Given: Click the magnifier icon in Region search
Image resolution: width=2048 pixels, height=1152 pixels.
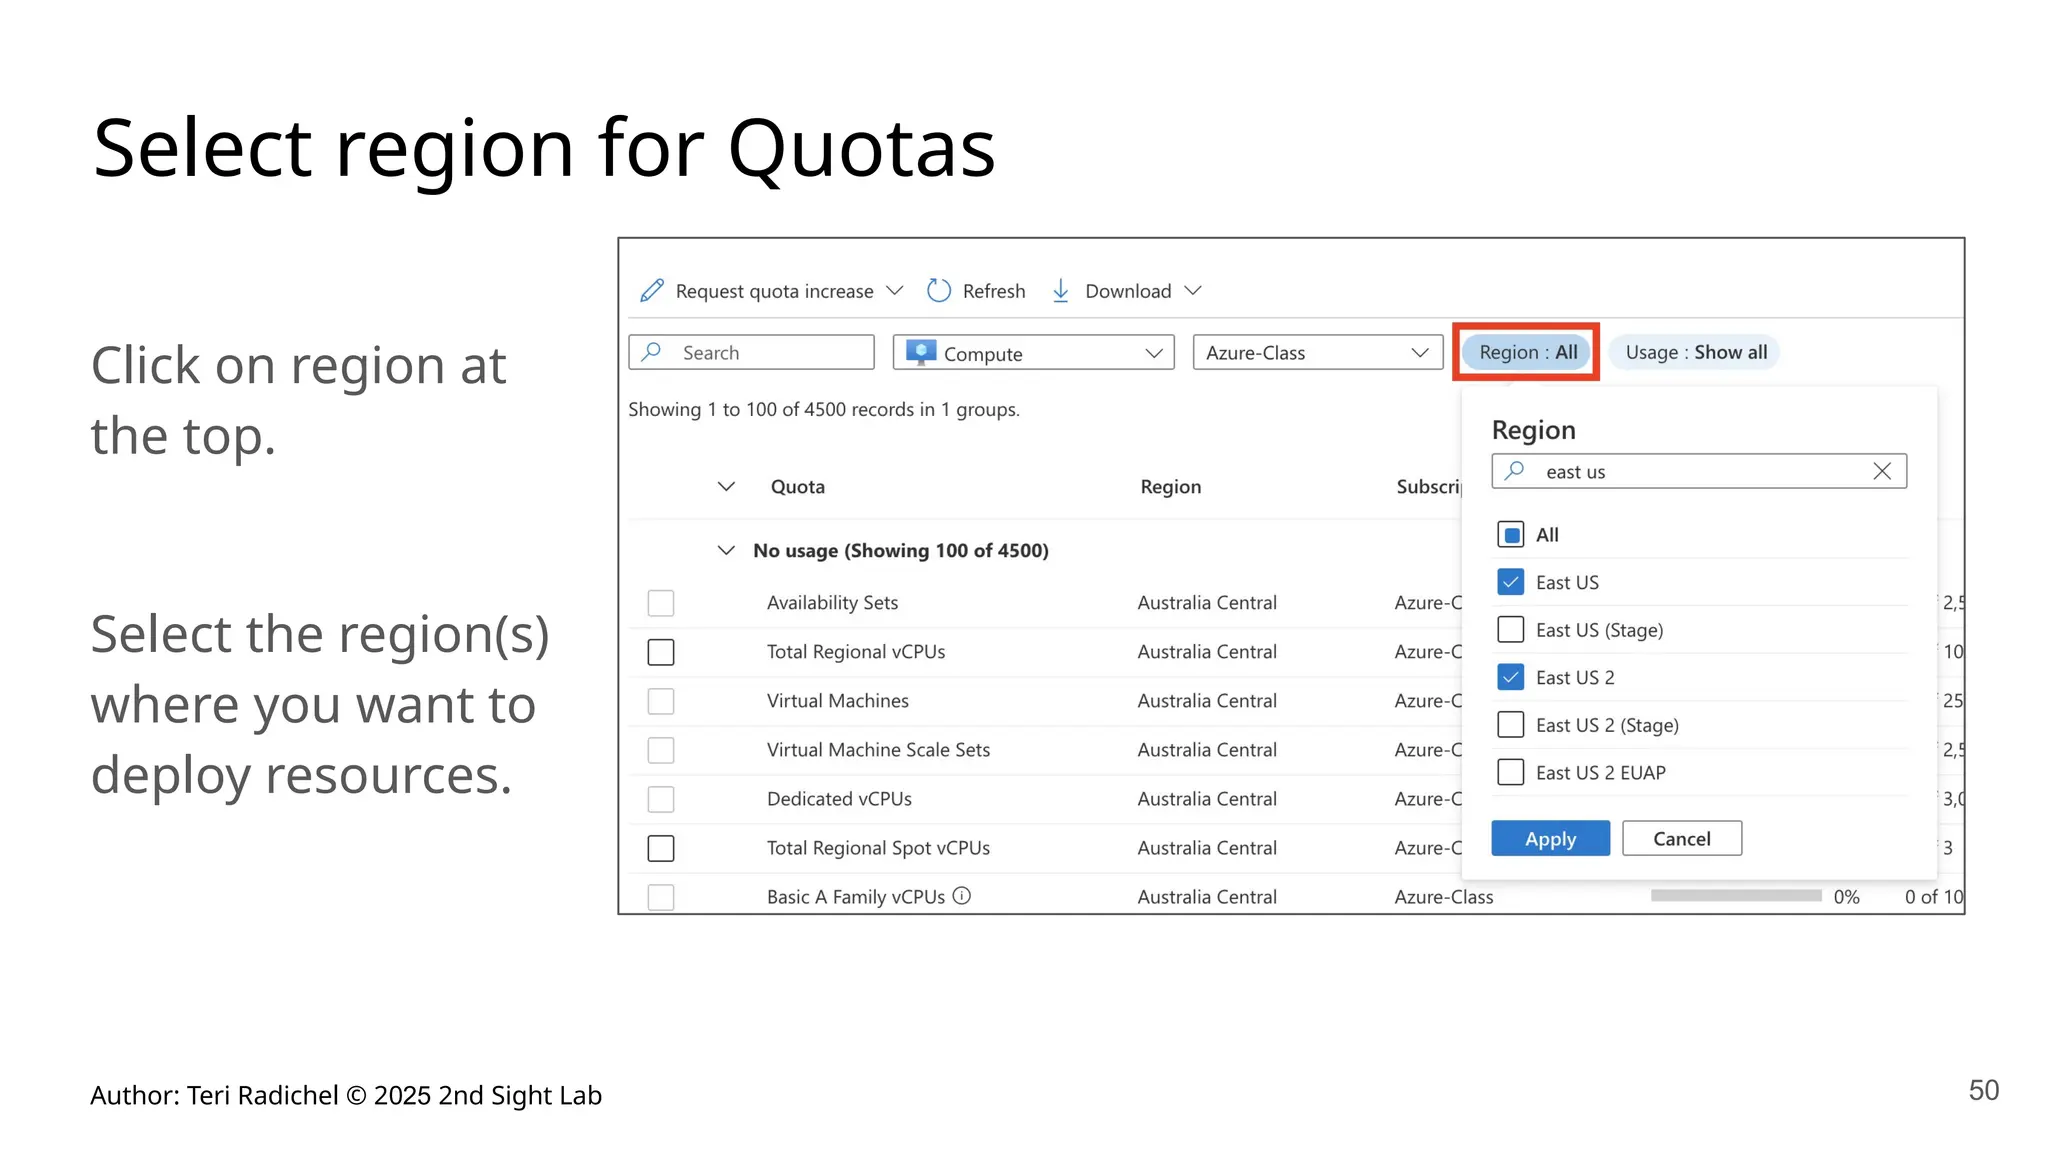Looking at the screenshot, I should (1515, 471).
